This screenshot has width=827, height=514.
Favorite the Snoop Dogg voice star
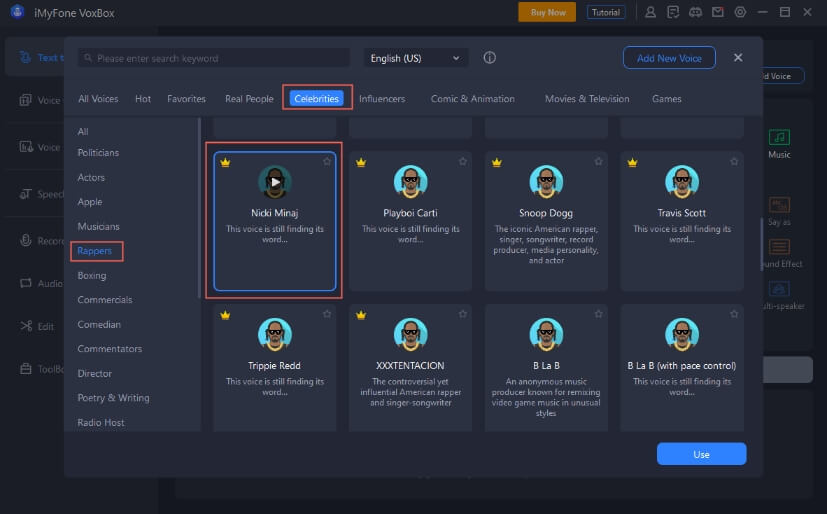[598, 161]
